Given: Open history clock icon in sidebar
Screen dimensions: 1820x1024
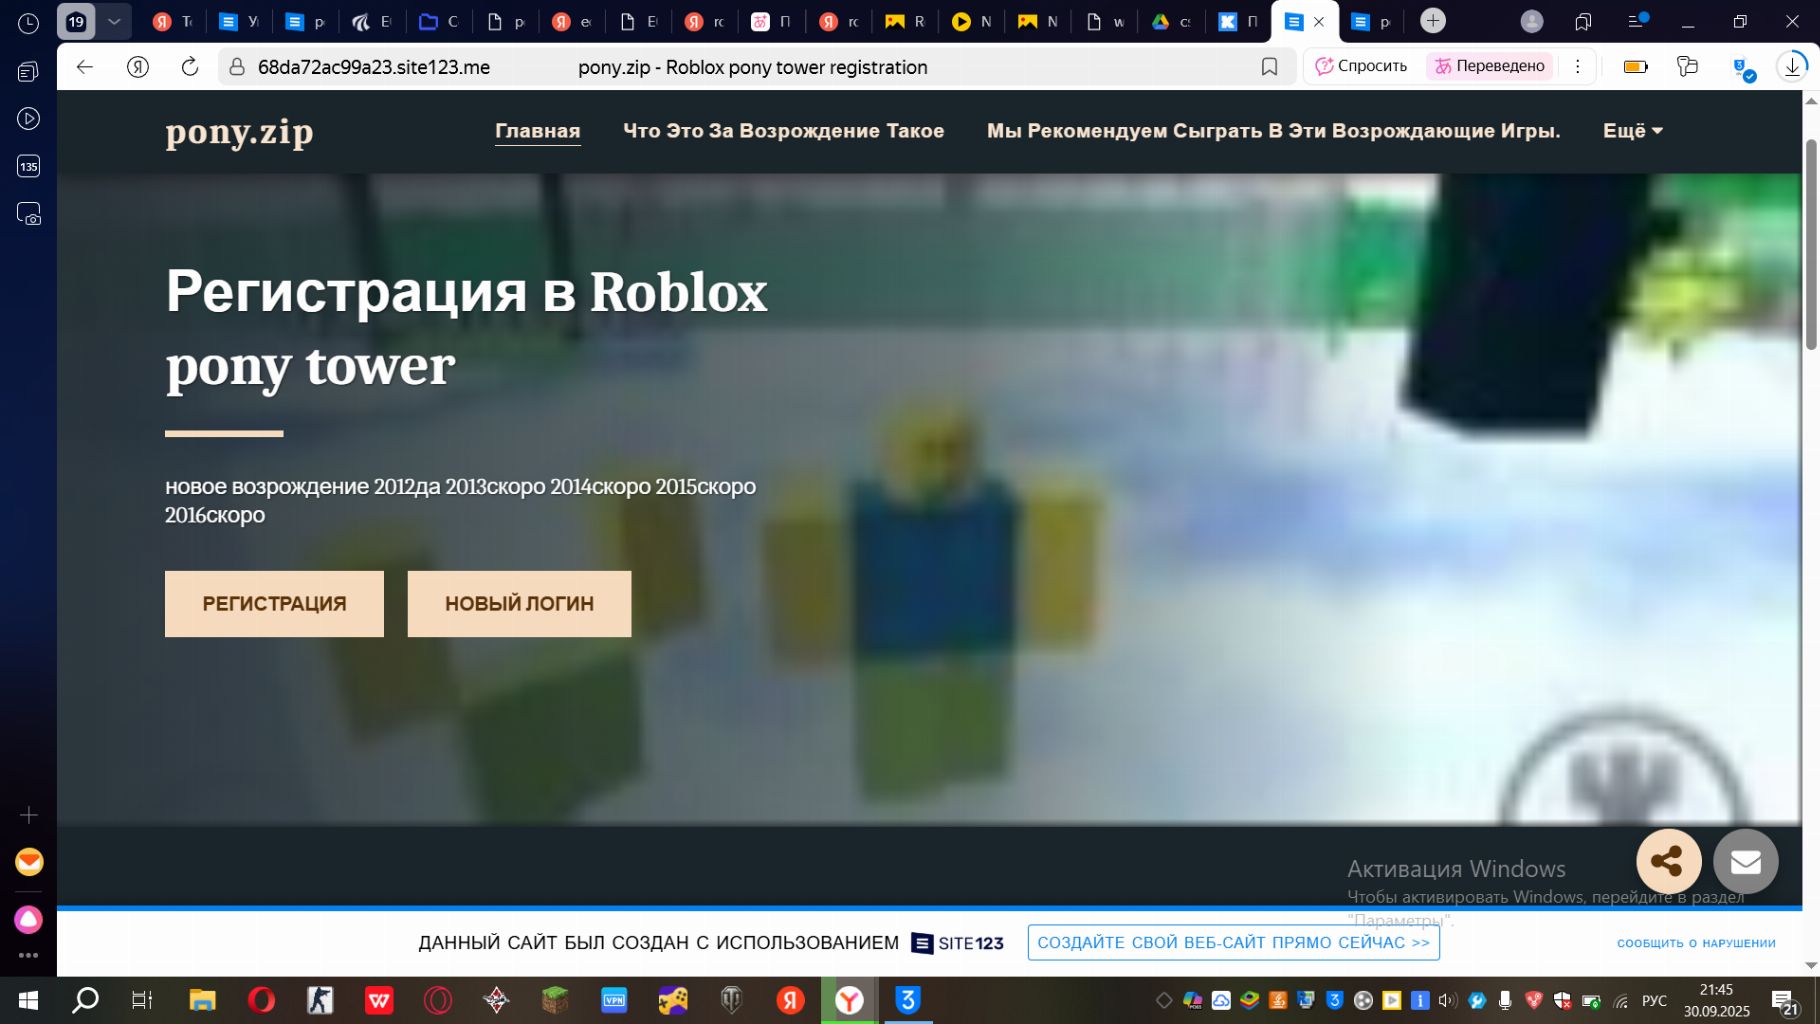Looking at the screenshot, I should pos(28,23).
